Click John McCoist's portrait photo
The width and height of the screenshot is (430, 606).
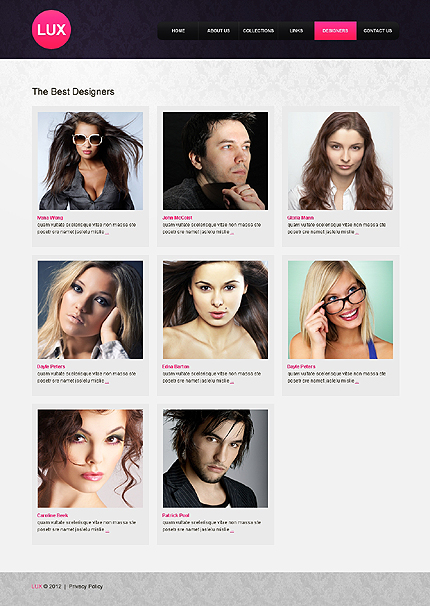coord(215,161)
